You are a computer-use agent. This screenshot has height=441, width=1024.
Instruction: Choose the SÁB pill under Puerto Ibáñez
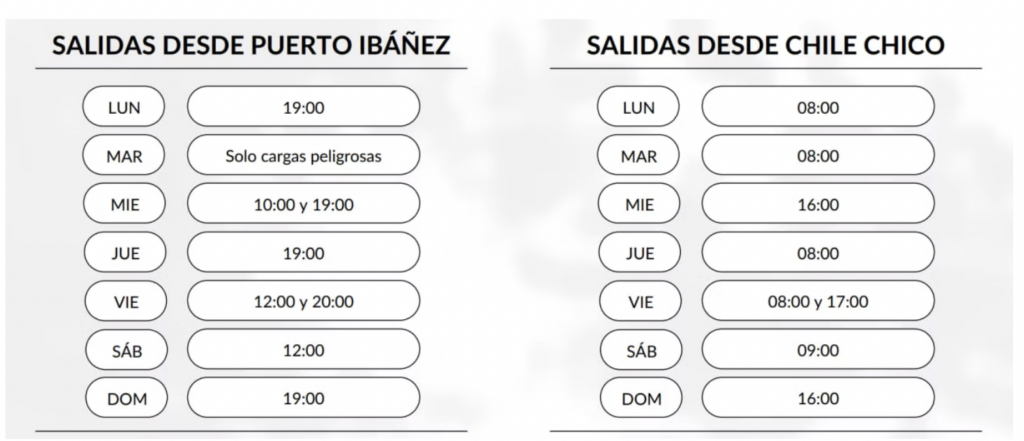pyautogui.click(x=124, y=351)
